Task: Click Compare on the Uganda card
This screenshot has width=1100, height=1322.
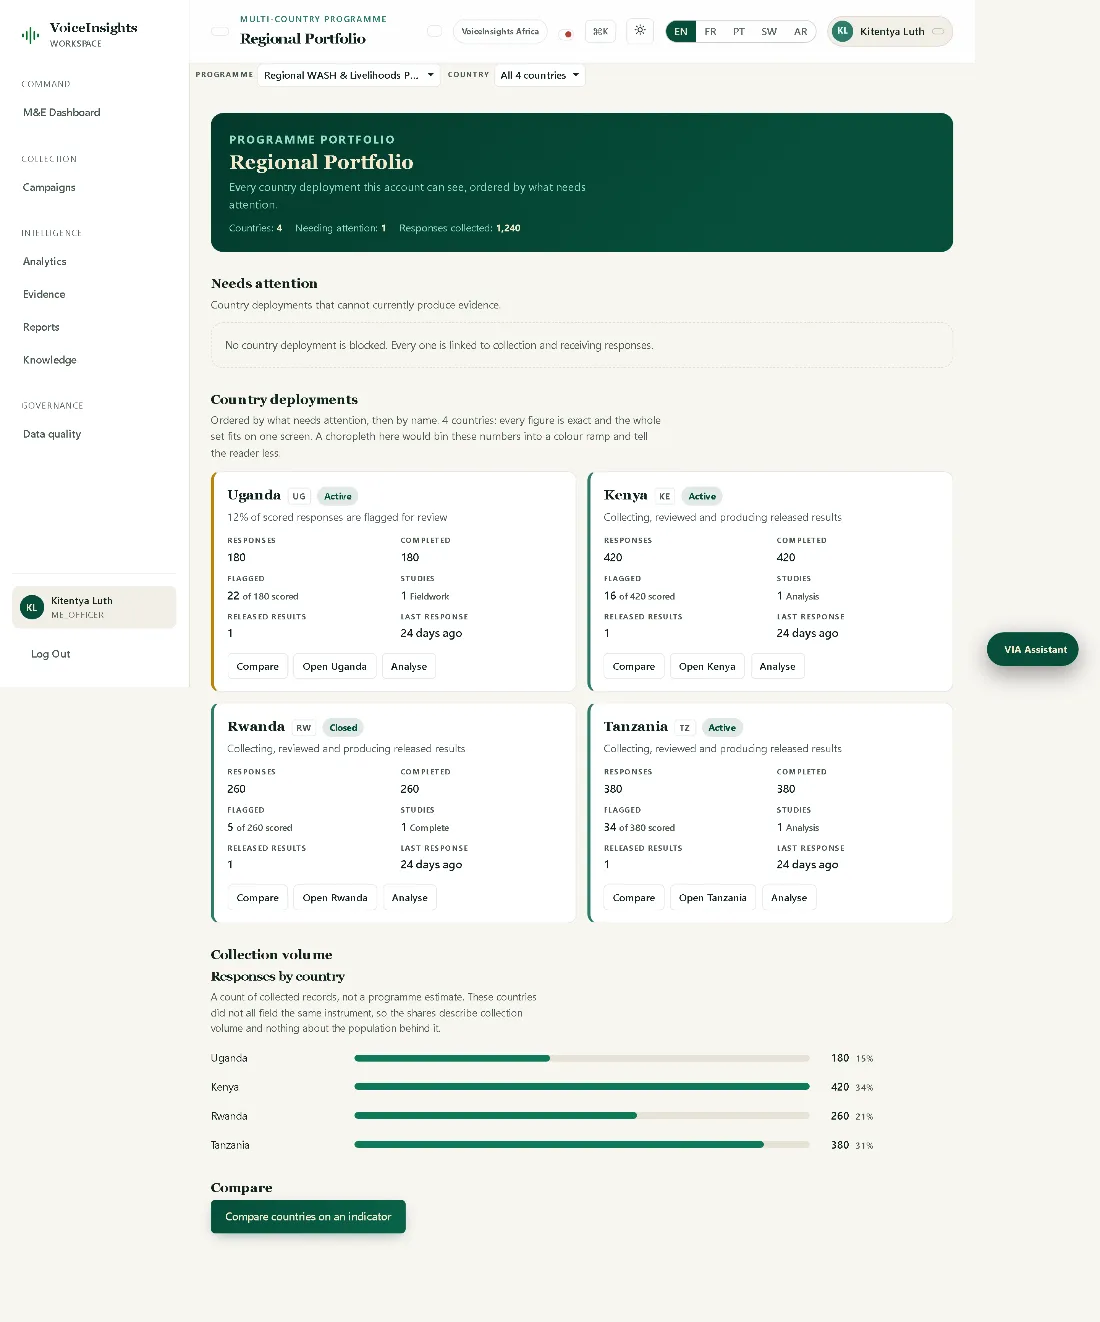Action: click(258, 667)
